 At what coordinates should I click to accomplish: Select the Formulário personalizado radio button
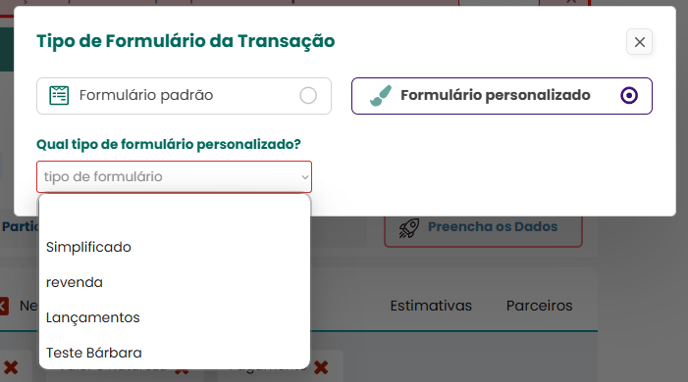coord(629,96)
